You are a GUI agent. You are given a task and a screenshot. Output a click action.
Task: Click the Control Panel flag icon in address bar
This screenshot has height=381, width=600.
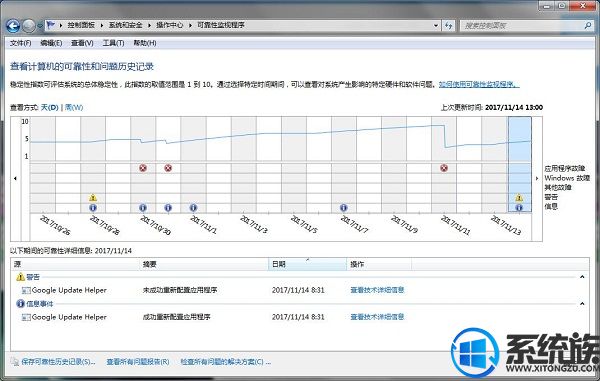pos(51,25)
